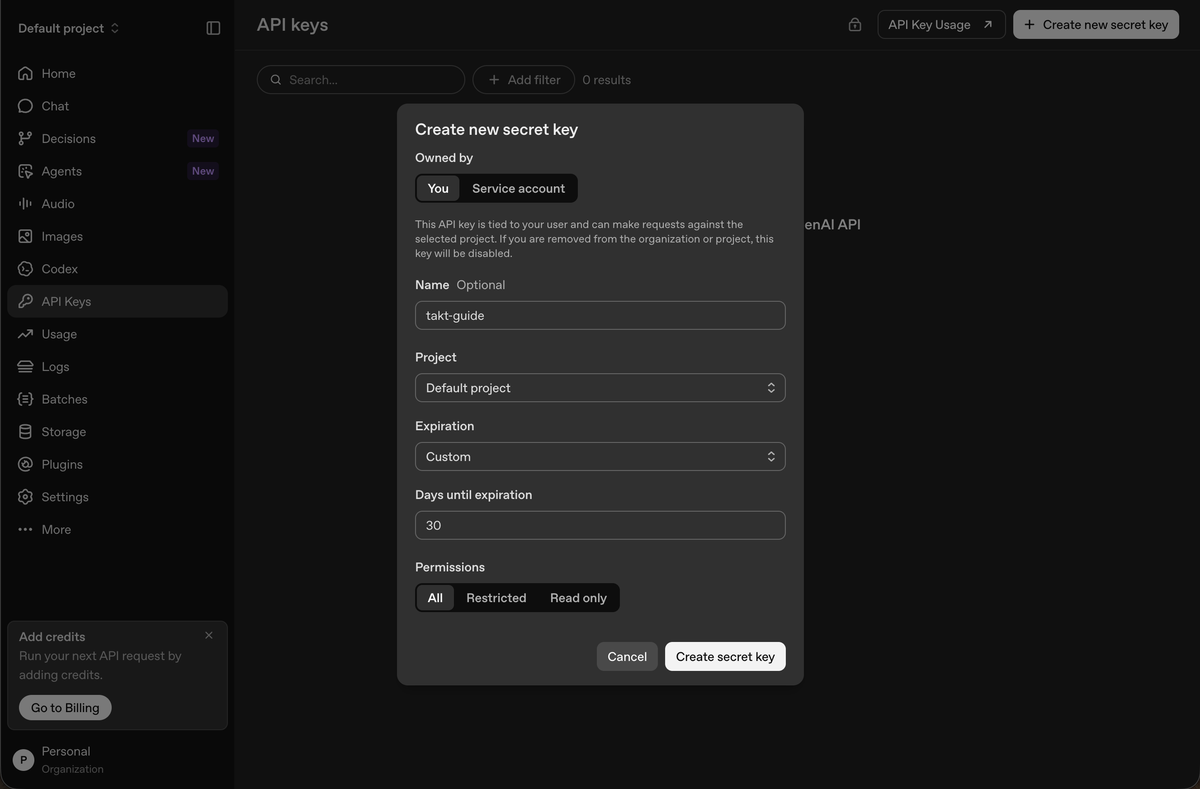Image resolution: width=1200 pixels, height=789 pixels.
Task: Click New badge beside Decisions
Action: click(x=203, y=138)
